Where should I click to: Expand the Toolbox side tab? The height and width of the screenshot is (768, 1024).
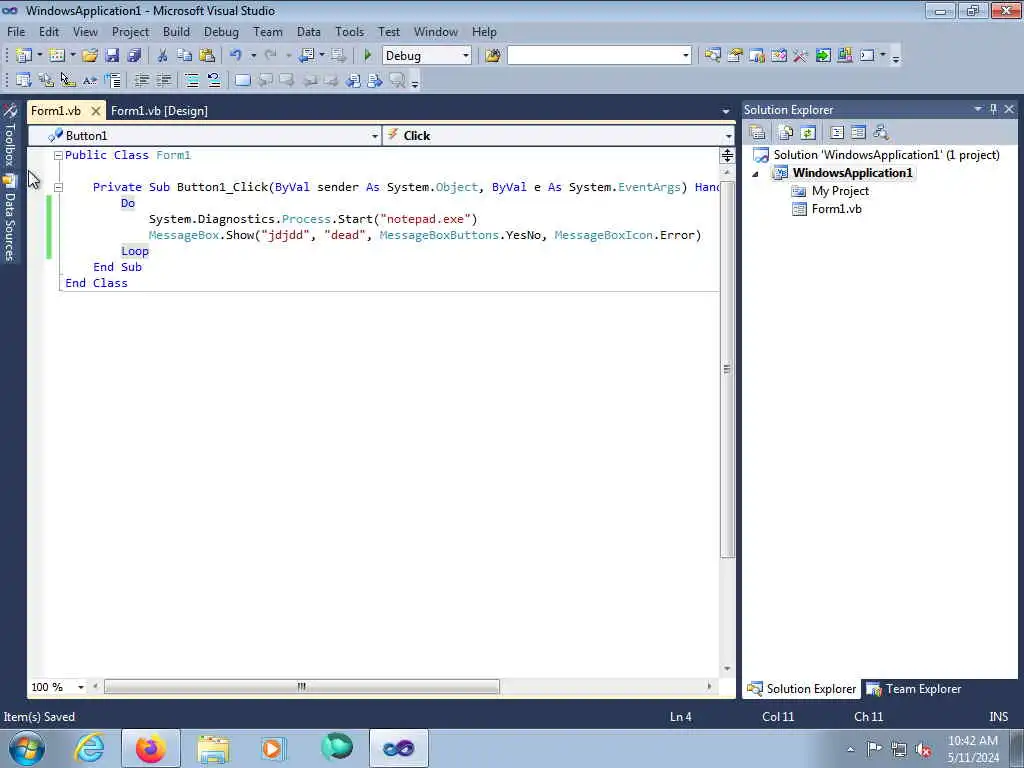(x=9, y=135)
